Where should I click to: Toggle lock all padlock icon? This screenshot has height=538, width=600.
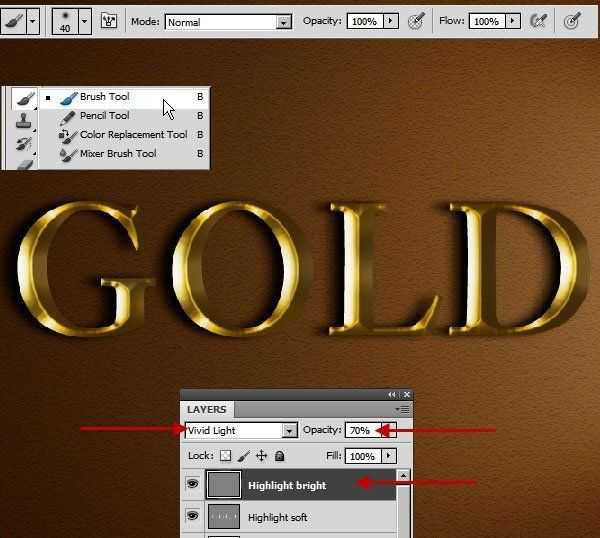(x=280, y=456)
